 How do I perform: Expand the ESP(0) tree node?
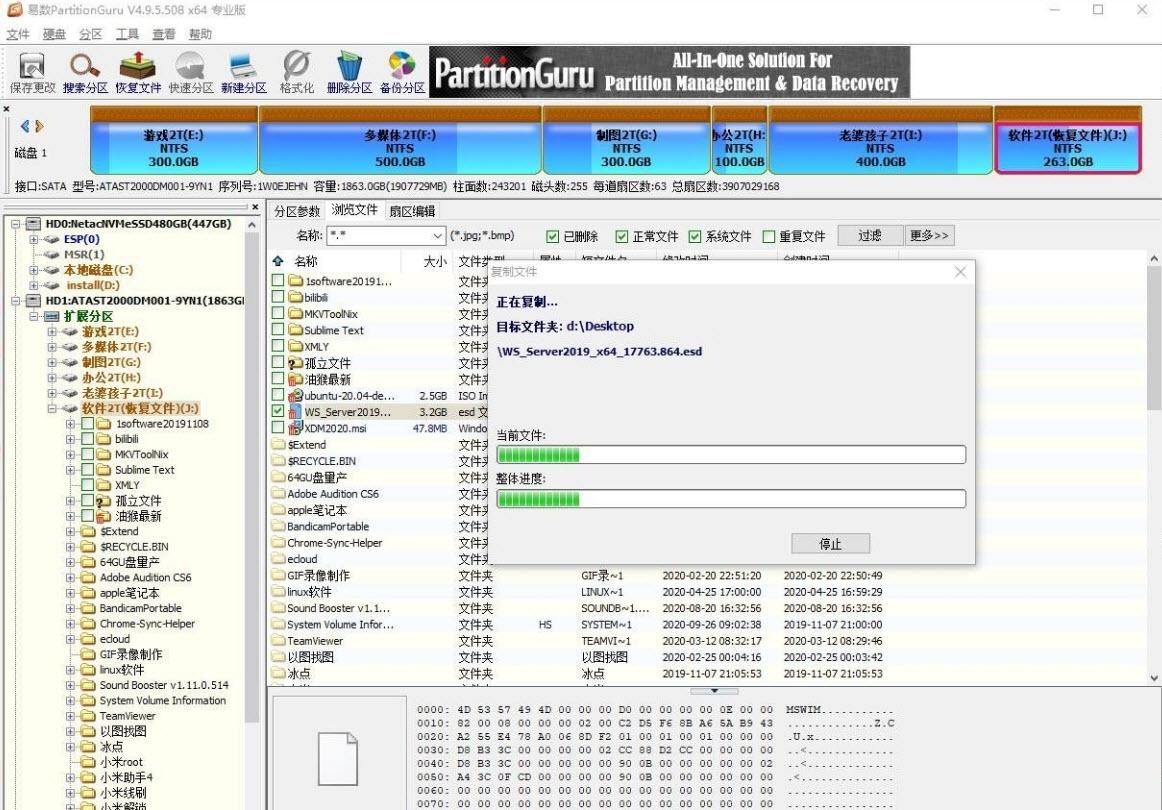click(33, 239)
